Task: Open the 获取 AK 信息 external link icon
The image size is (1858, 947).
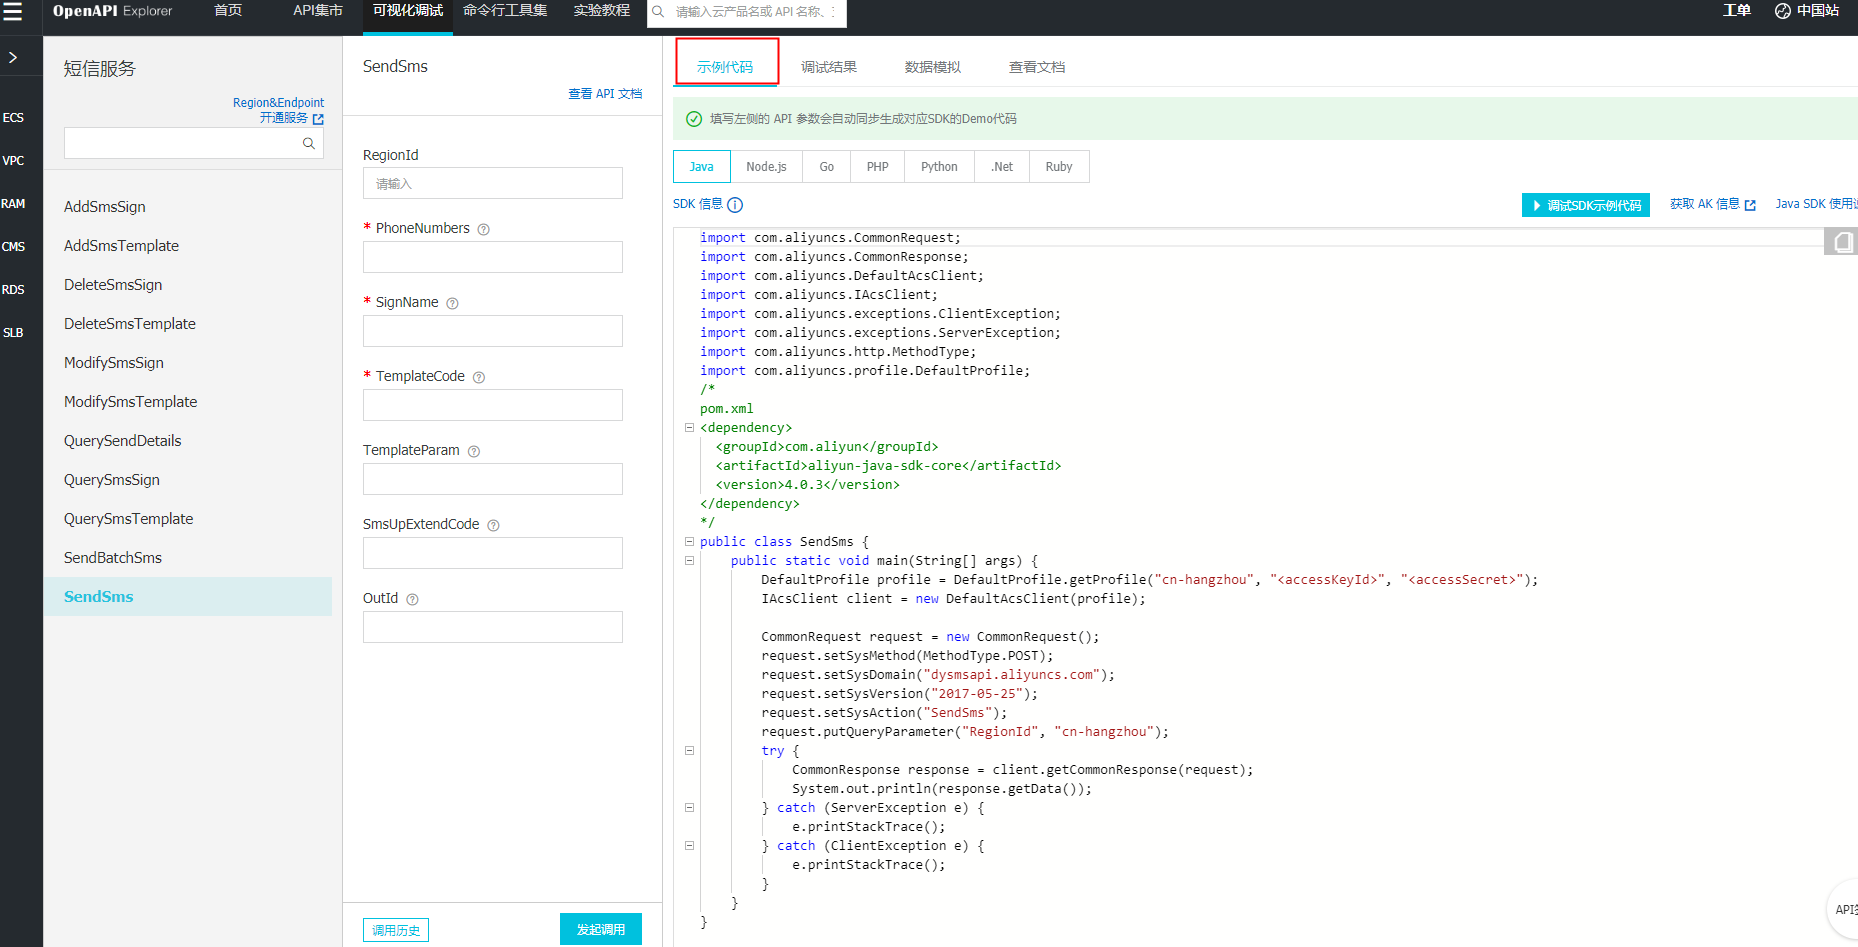Action: pyautogui.click(x=1750, y=205)
